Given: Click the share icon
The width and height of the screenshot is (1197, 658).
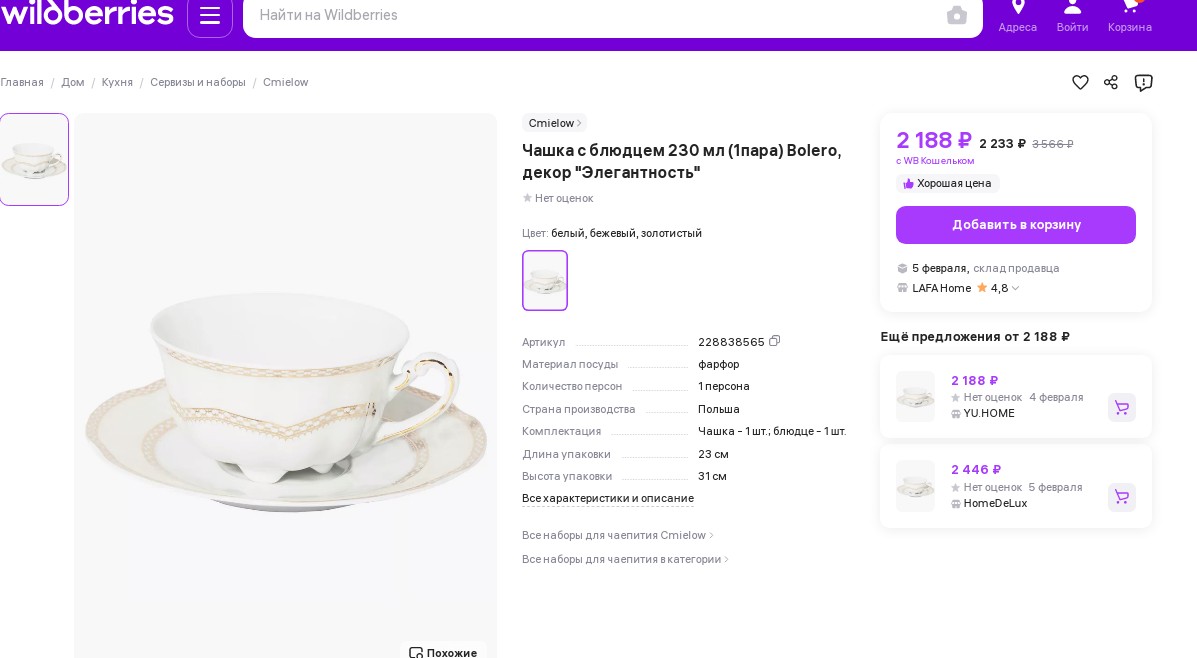Looking at the screenshot, I should pos(1111,82).
